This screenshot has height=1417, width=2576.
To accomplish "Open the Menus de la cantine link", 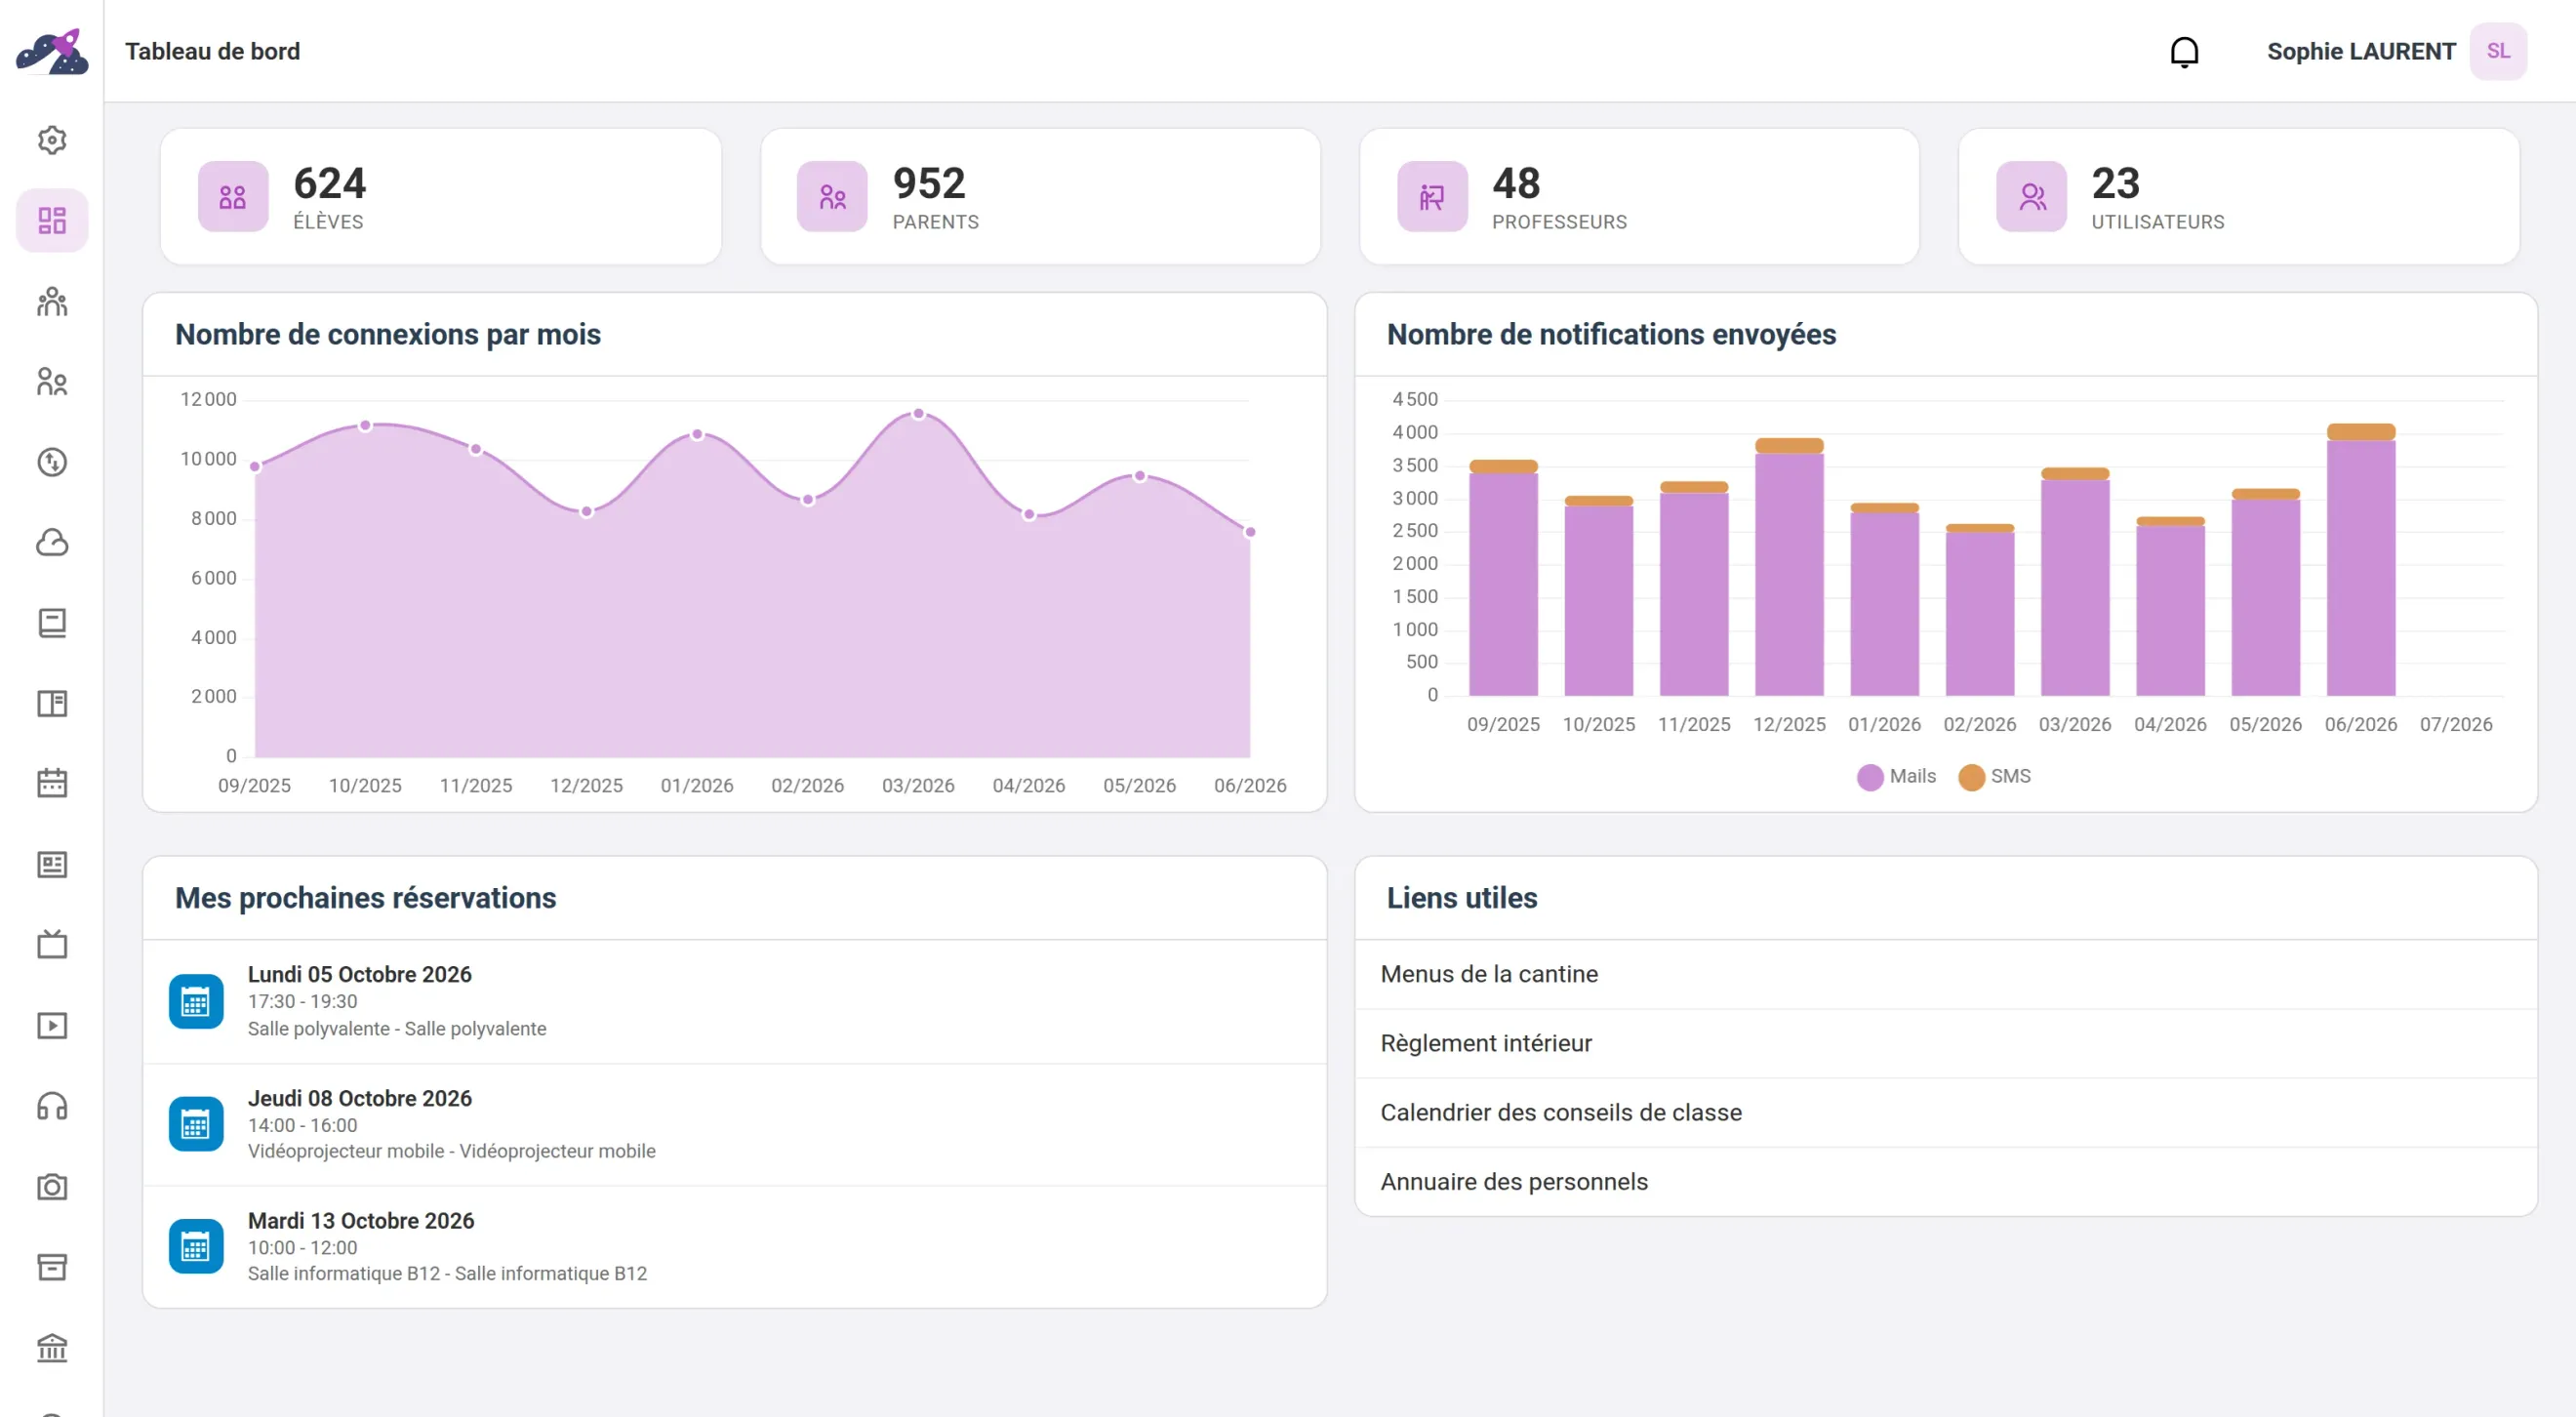I will [x=1945, y=974].
